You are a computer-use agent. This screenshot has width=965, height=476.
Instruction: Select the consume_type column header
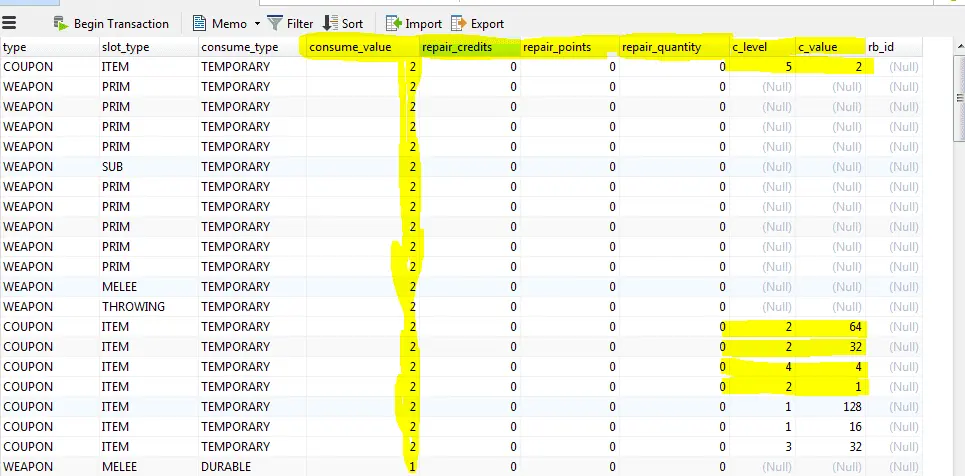coord(252,47)
